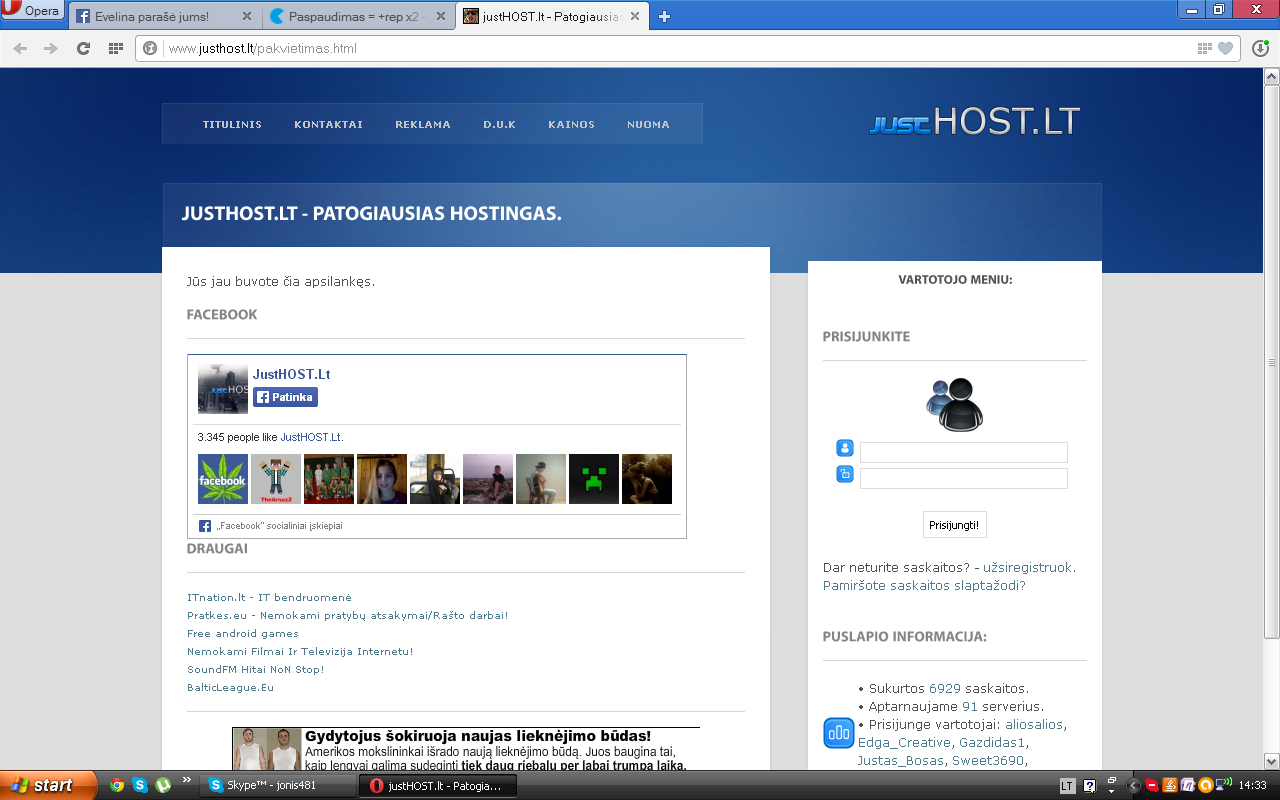The height and width of the screenshot is (800, 1280).
Task: Open 'Nemokami Filmai Ir Televizija Internetu!' link
Action: (300, 651)
